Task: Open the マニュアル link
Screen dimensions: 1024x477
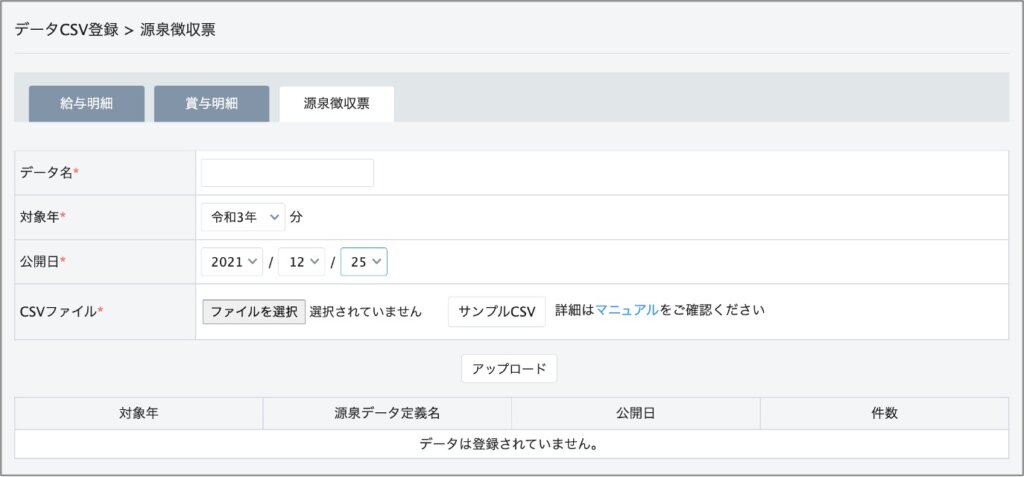Action: pyautogui.click(x=627, y=310)
